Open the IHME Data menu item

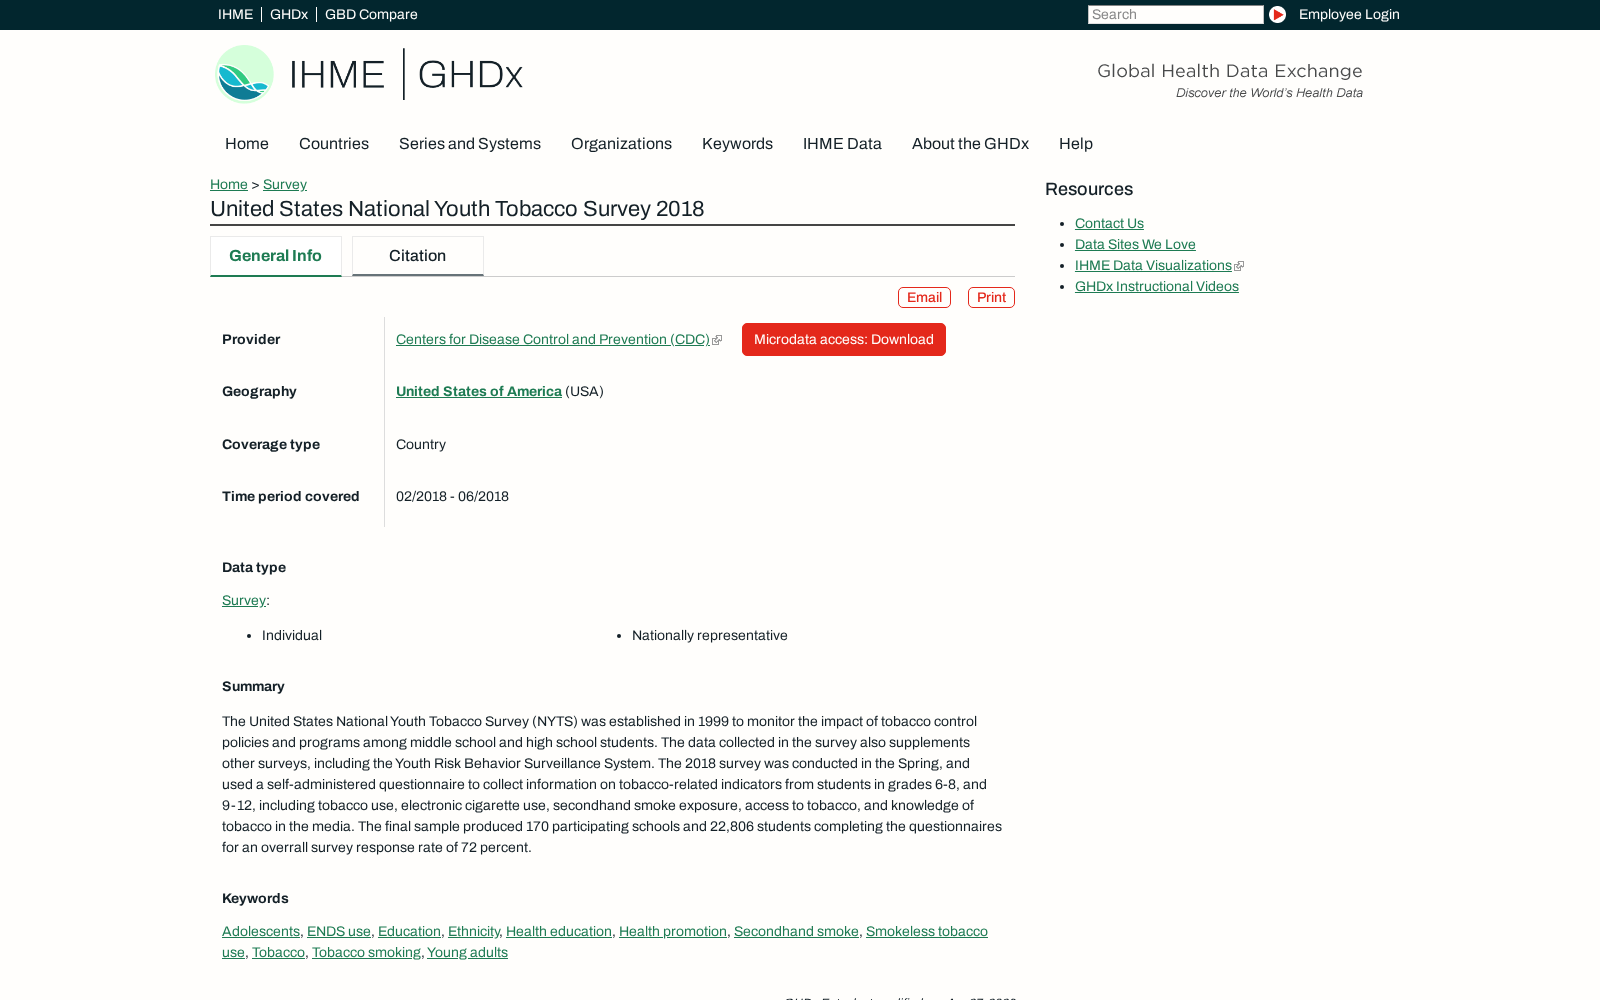coord(842,144)
